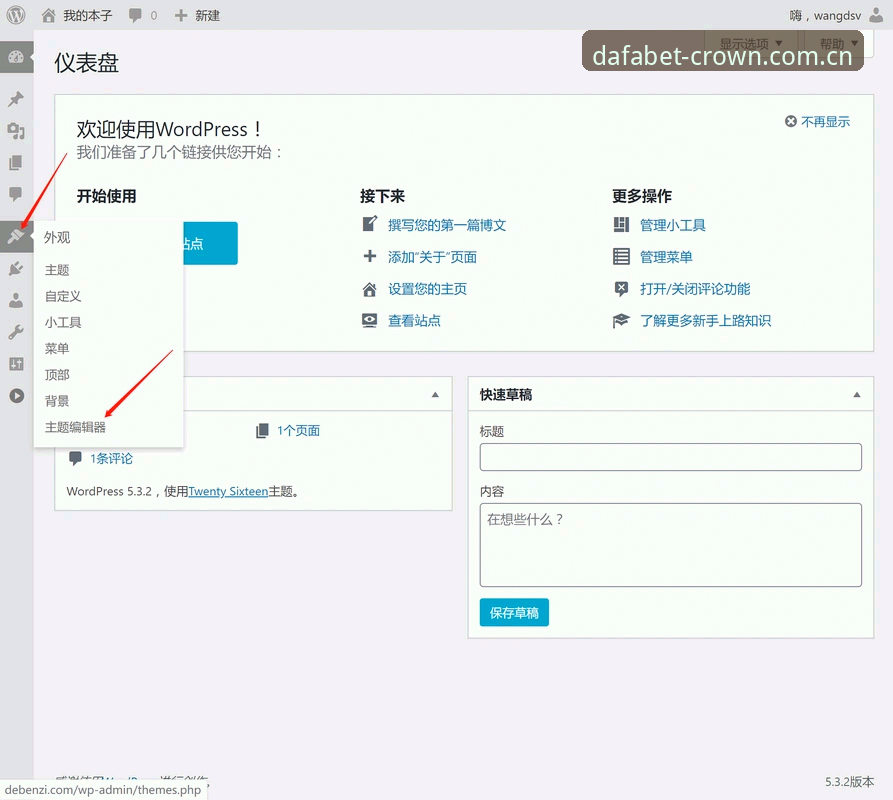Click the pages icon beside 1个页面

263,430
